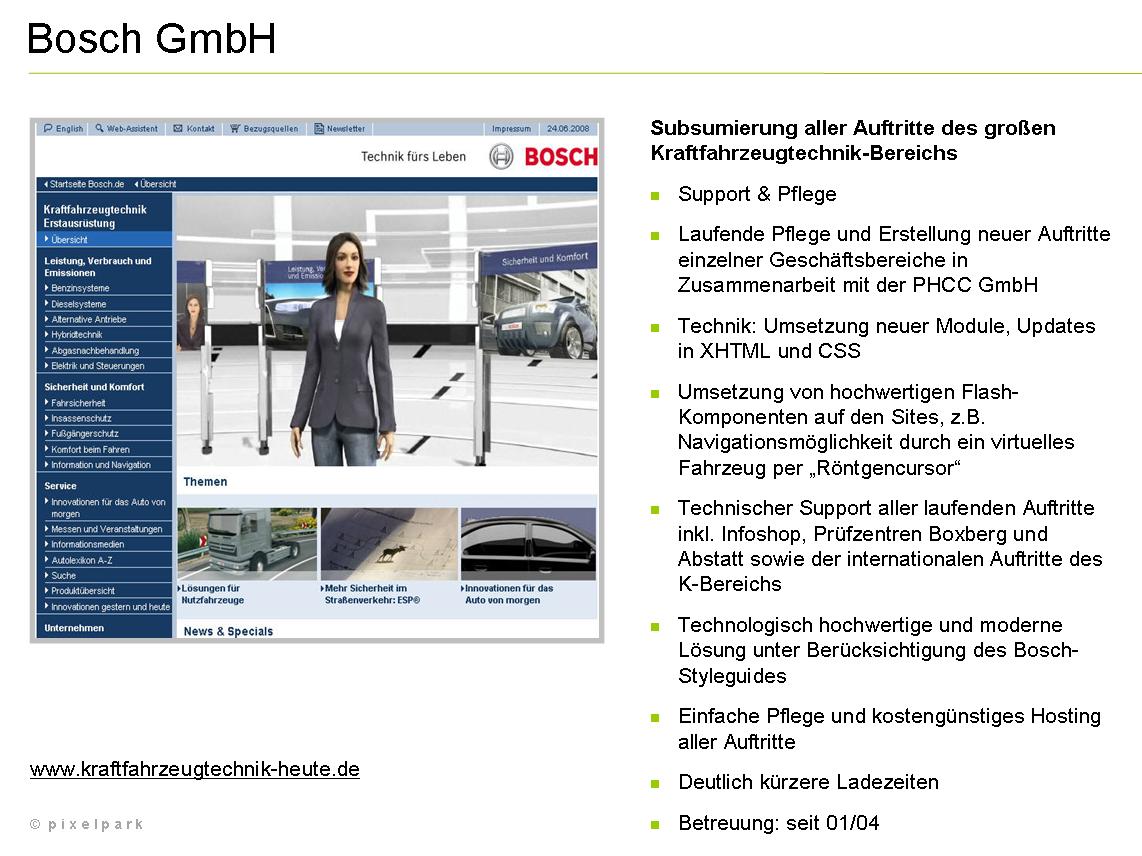Viewport: 1142px width, 856px height.
Task: Open the Suche sidebar entry
Action: point(60,576)
